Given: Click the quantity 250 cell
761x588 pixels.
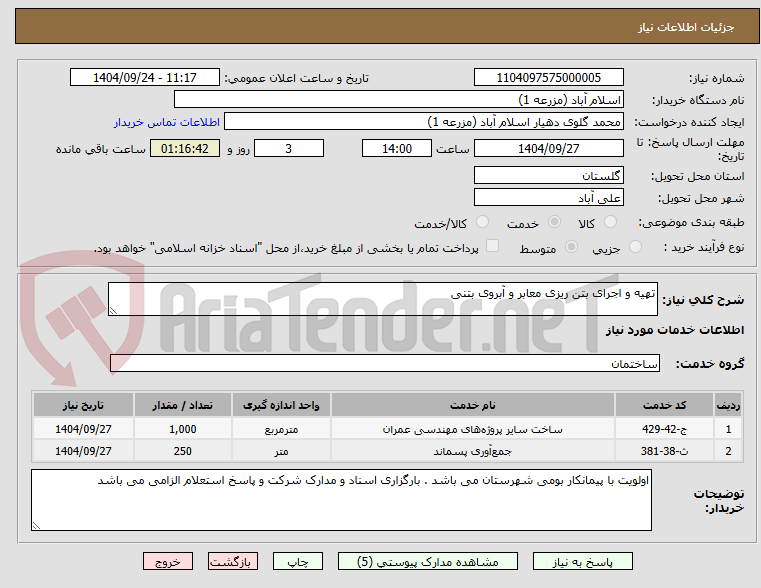Looking at the screenshot, I should click(x=182, y=451).
